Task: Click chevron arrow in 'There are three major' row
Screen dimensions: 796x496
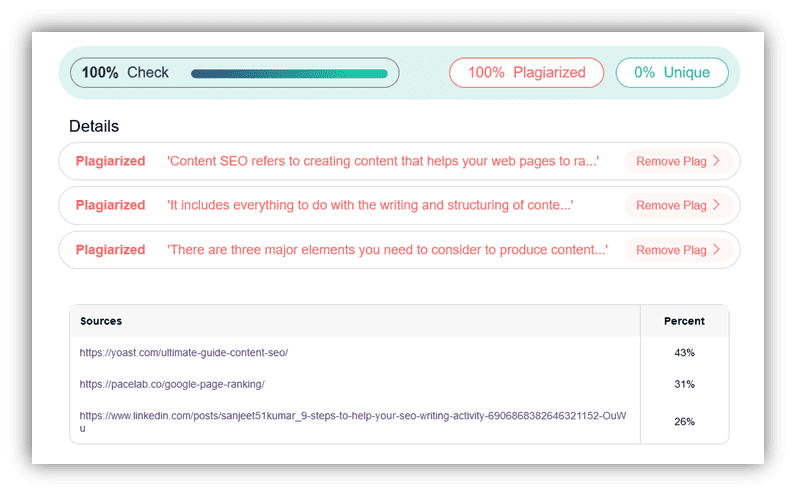Action: point(717,250)
